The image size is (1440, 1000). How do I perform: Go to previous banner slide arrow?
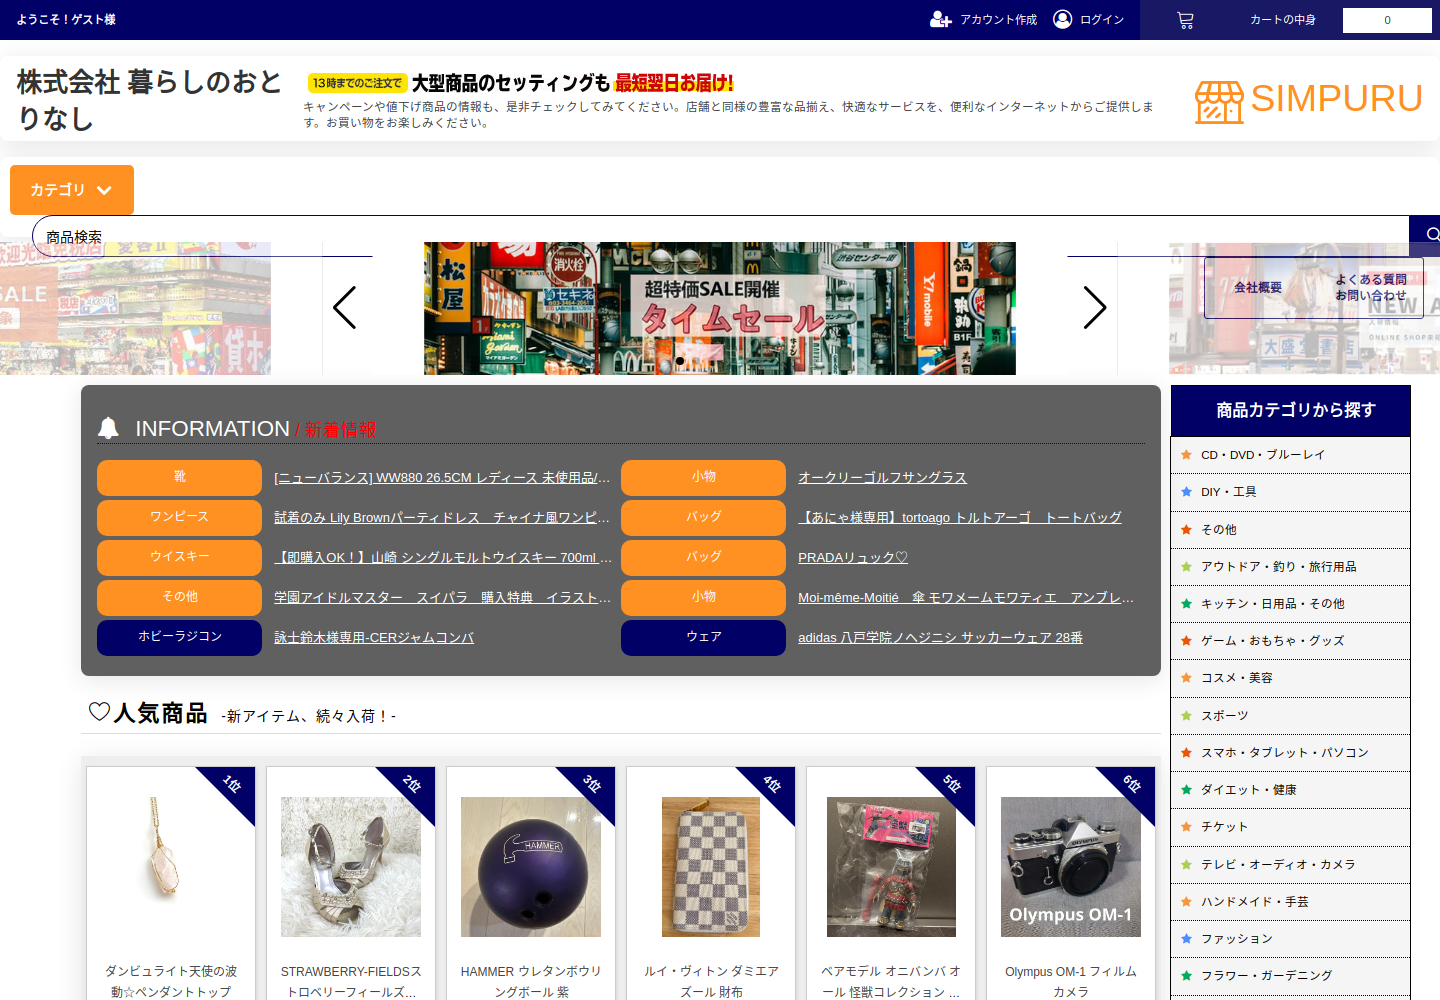345,307
